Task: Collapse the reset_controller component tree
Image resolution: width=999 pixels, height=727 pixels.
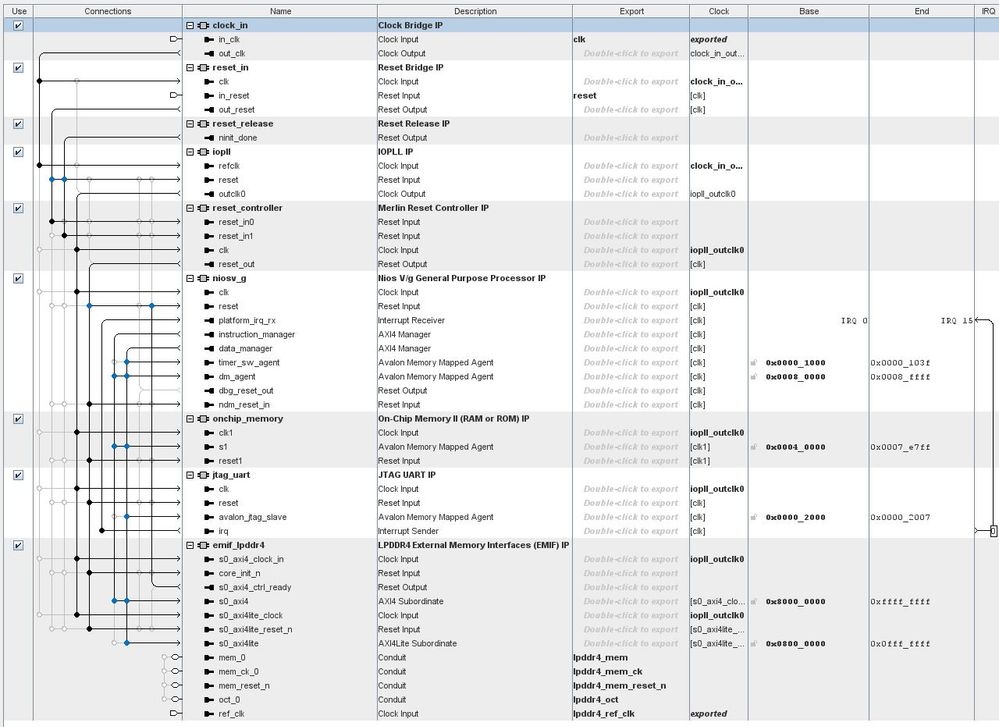Action: 190,208
